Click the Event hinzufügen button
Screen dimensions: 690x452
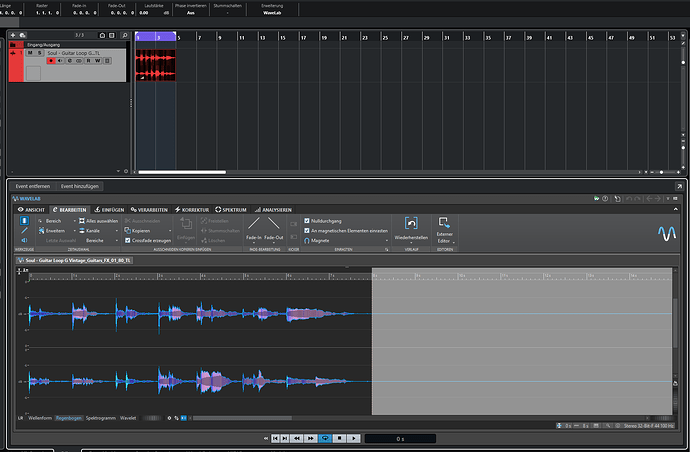[x=80, y=186]
